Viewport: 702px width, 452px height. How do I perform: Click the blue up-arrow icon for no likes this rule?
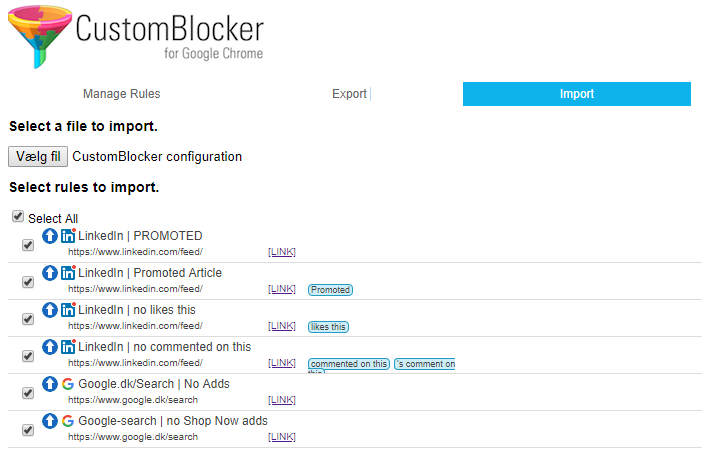[x=50, y=310]
